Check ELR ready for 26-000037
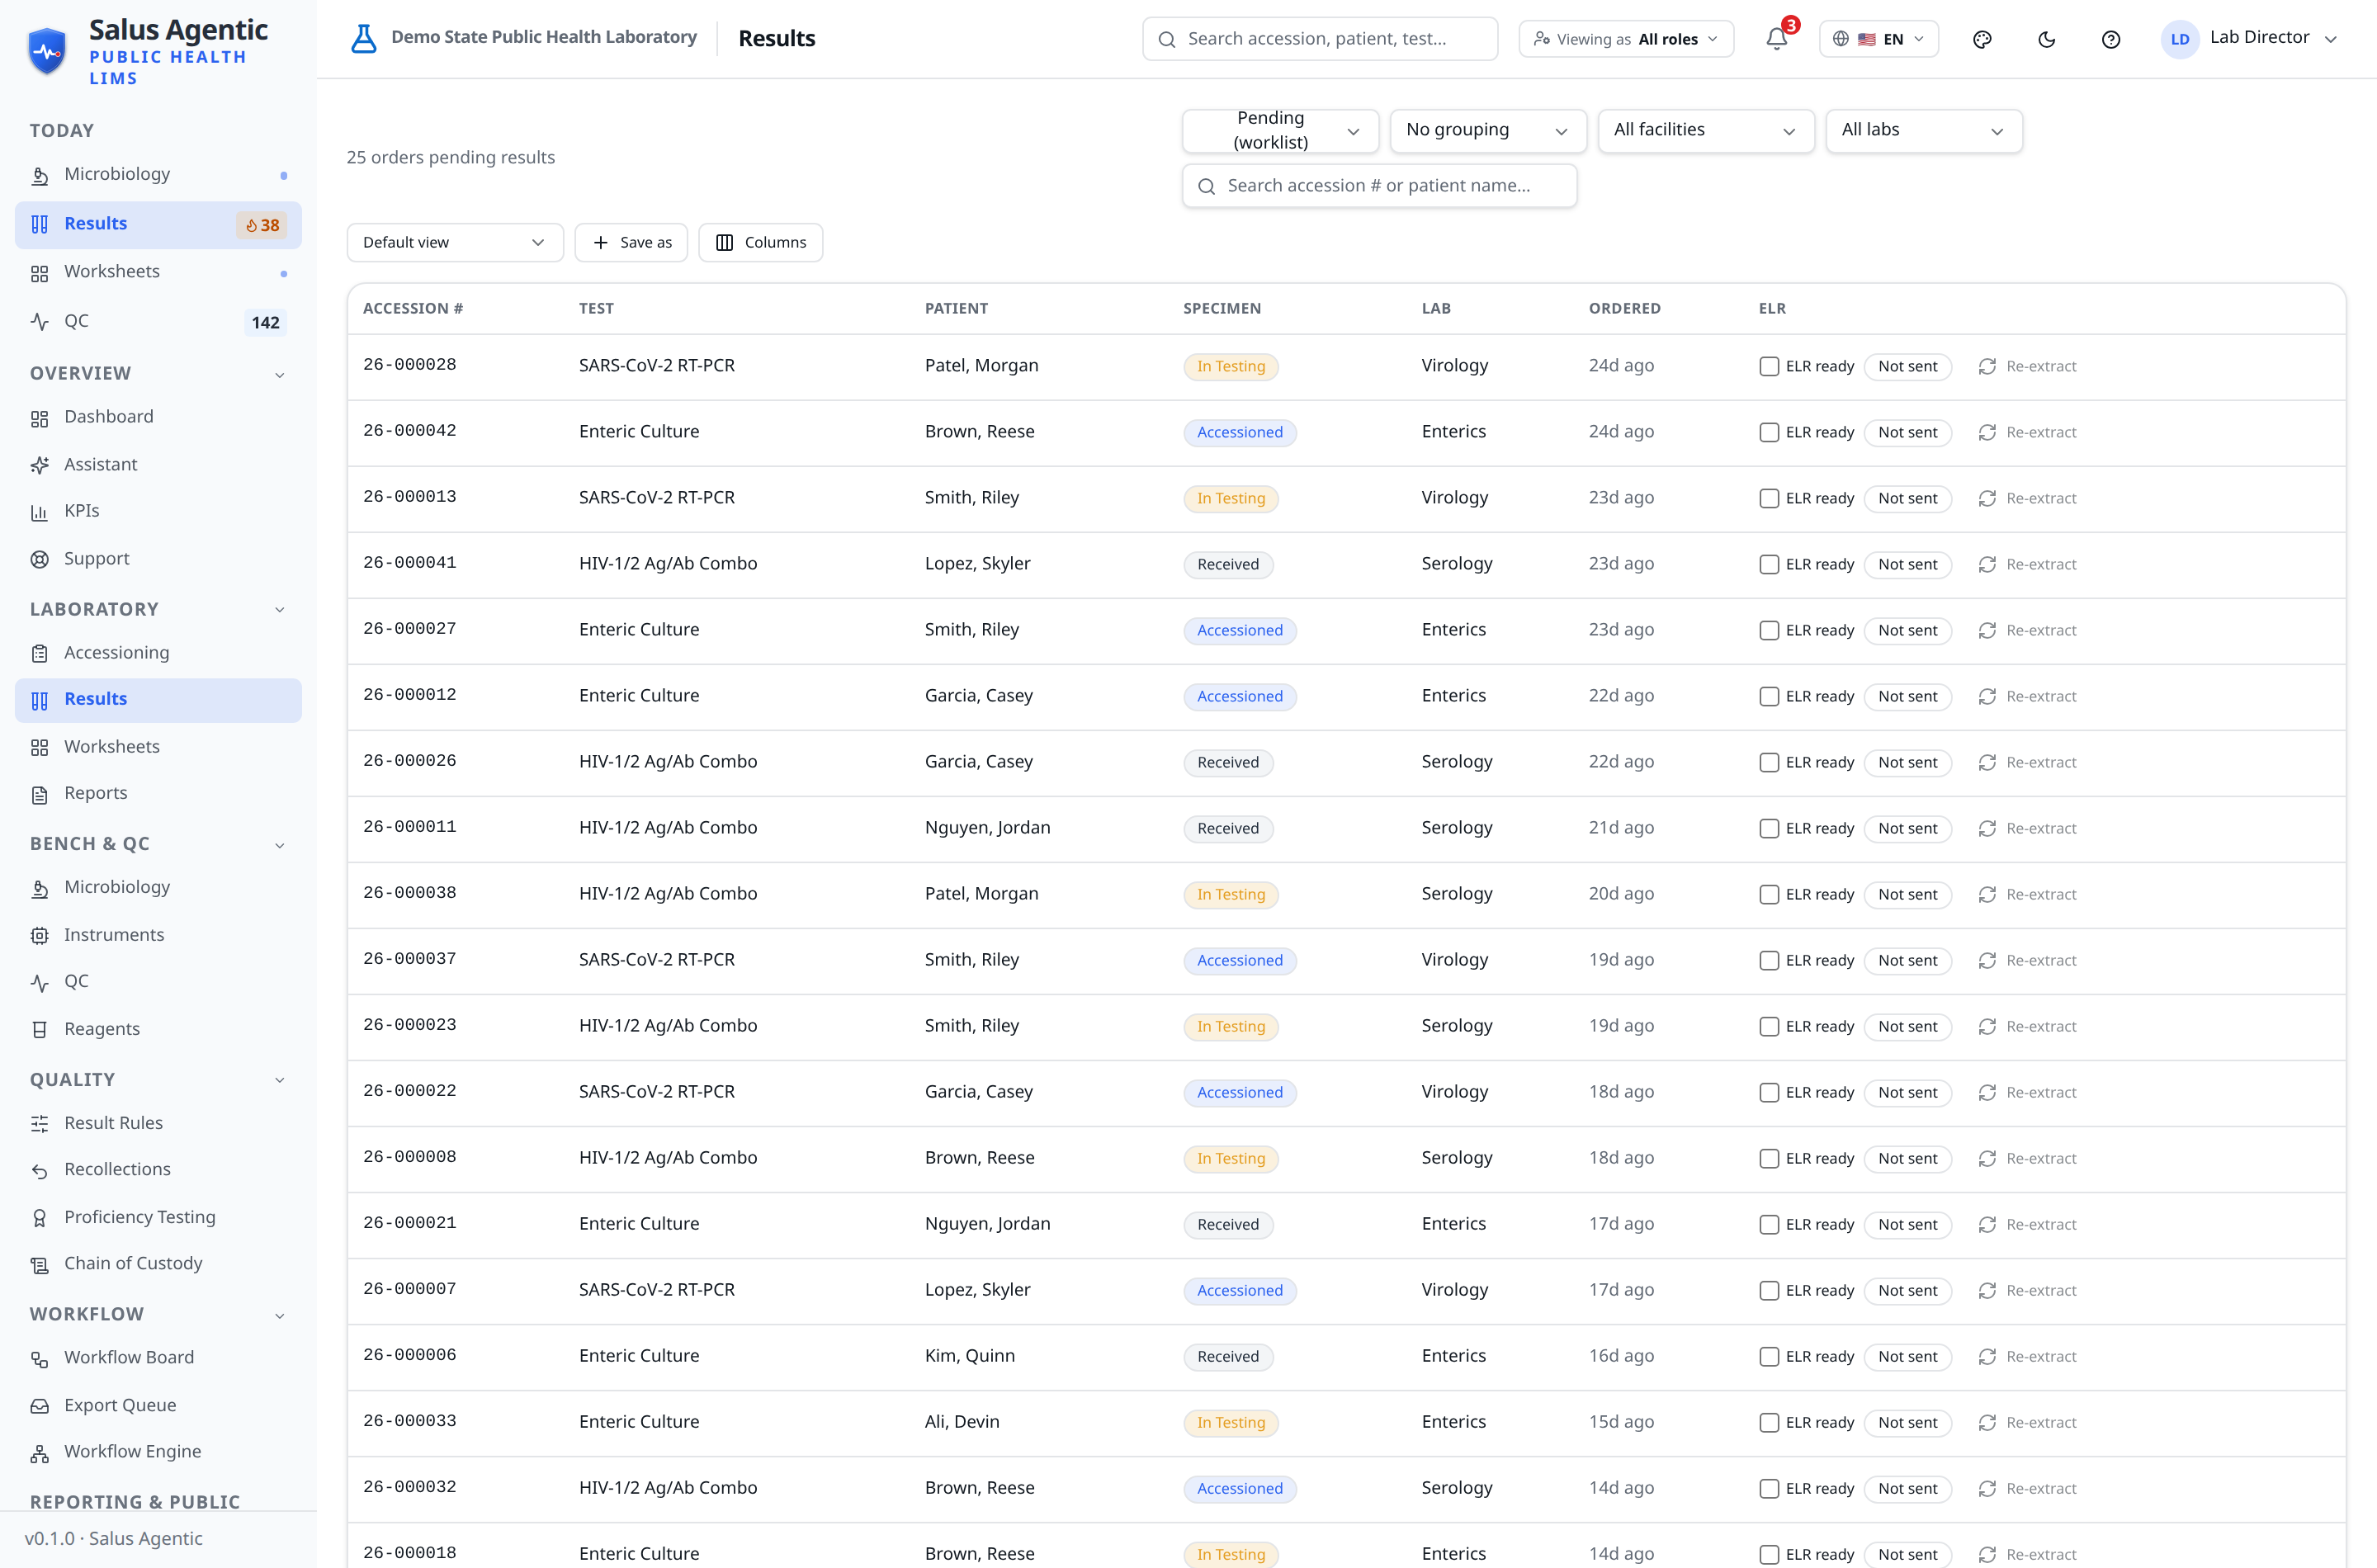The width and height of the screenshot is (2377, 1568). 1769,960
